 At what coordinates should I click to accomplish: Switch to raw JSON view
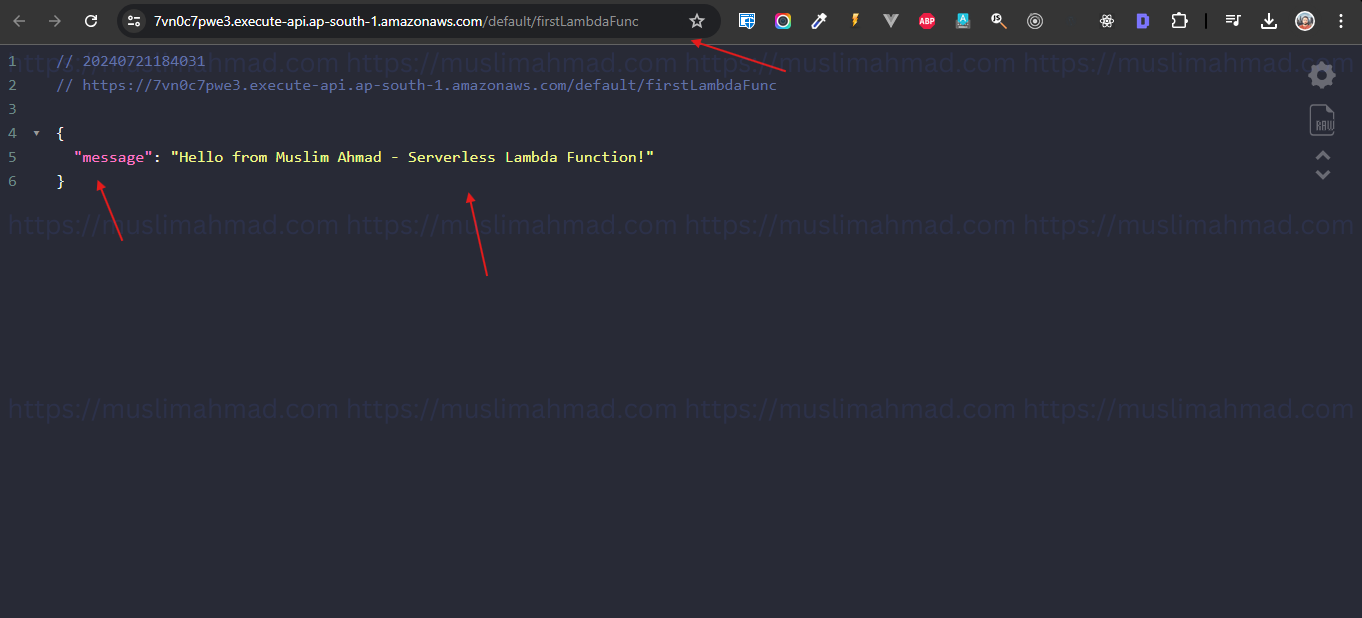click(1321, 119)
